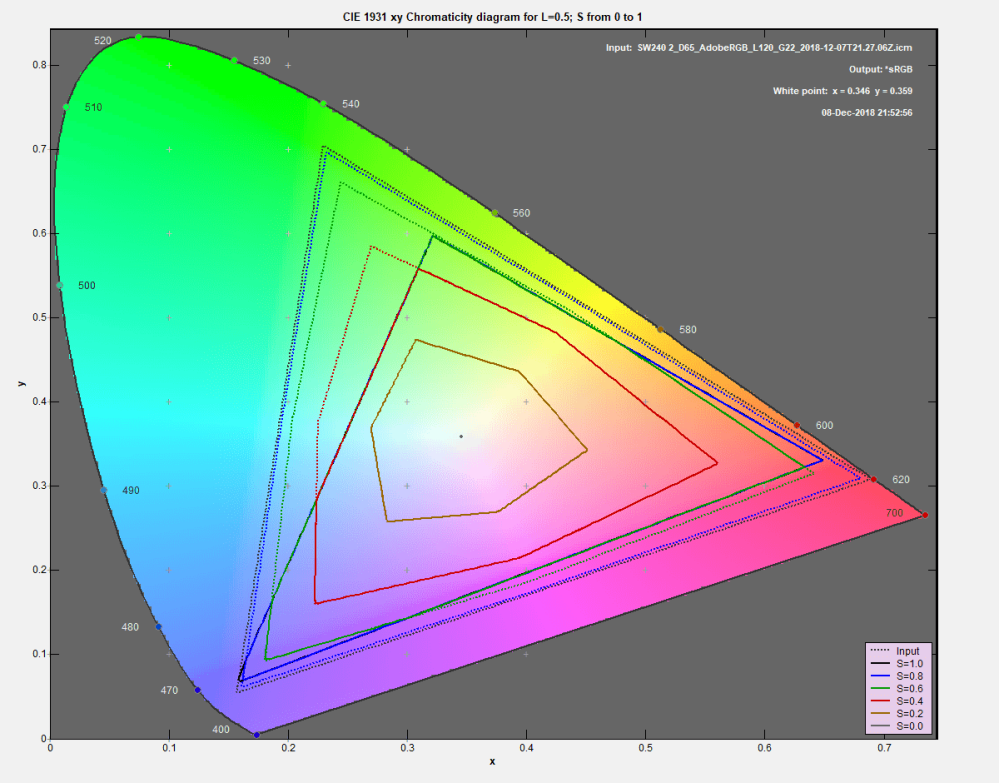Click the "560" wavelength label
The width and height of the screenshot is (999, 783).
click(x=521, y=213)
